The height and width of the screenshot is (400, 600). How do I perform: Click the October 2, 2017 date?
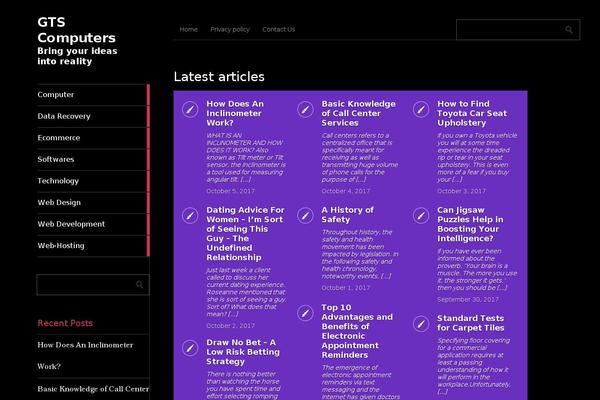(230, 326)
